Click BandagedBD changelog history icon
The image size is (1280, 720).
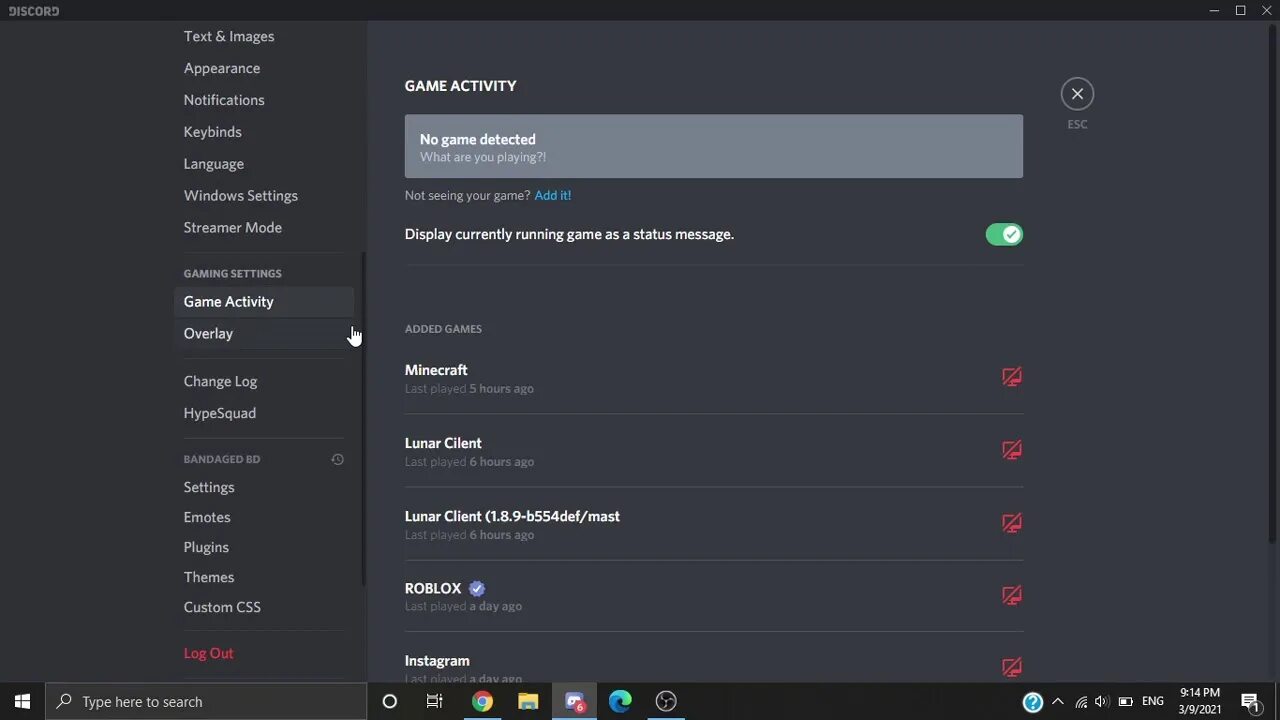tap(338, 459)
